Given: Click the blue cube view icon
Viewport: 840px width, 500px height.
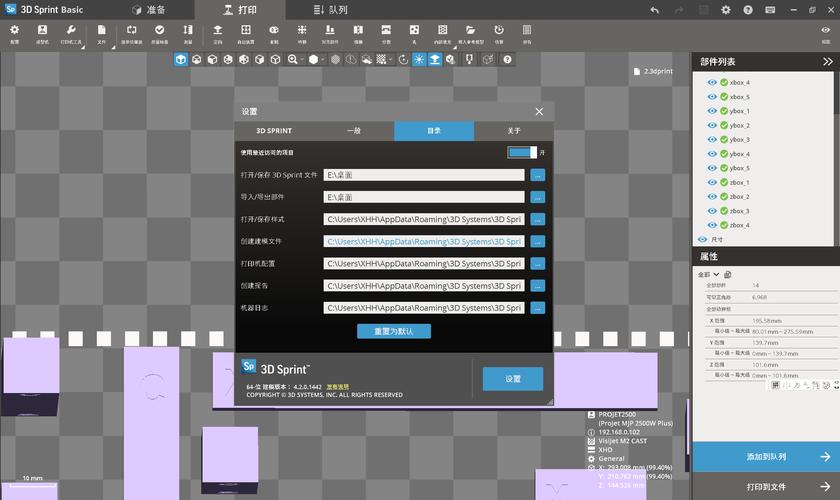Looking at the screenshot, I should tap(181, 60).
